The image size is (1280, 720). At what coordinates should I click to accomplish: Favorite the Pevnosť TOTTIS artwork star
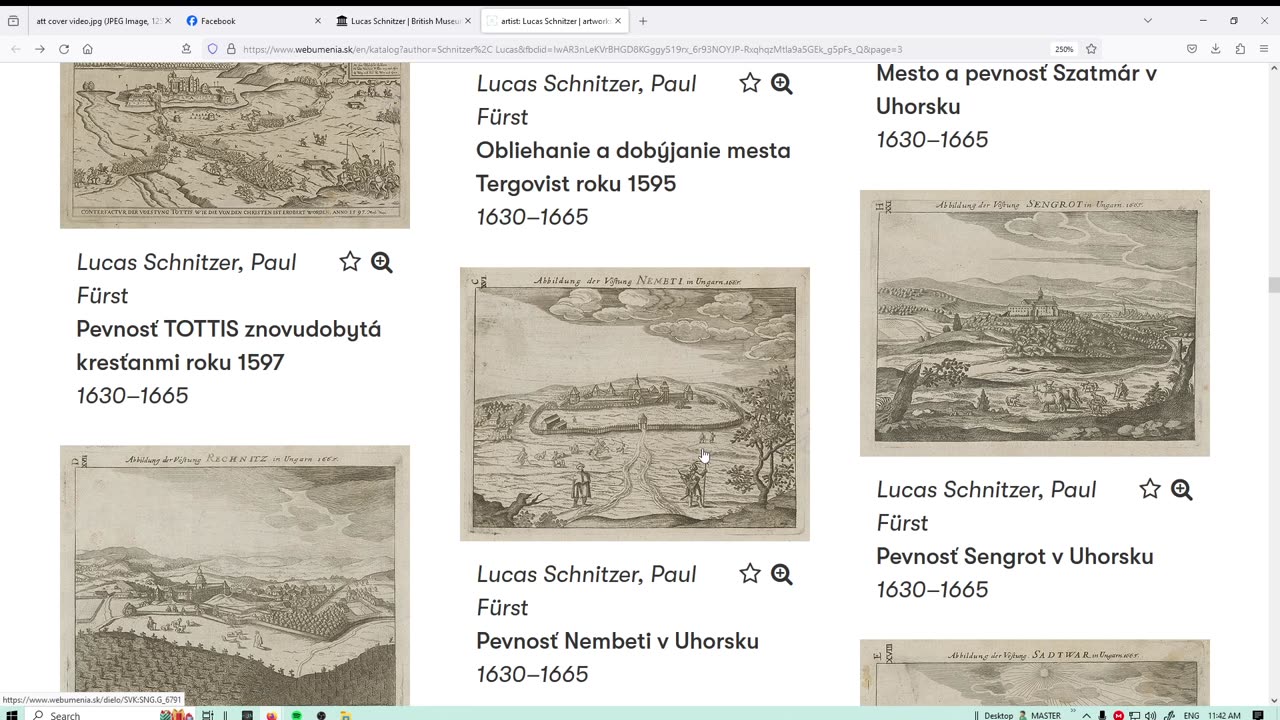point(350,262)
